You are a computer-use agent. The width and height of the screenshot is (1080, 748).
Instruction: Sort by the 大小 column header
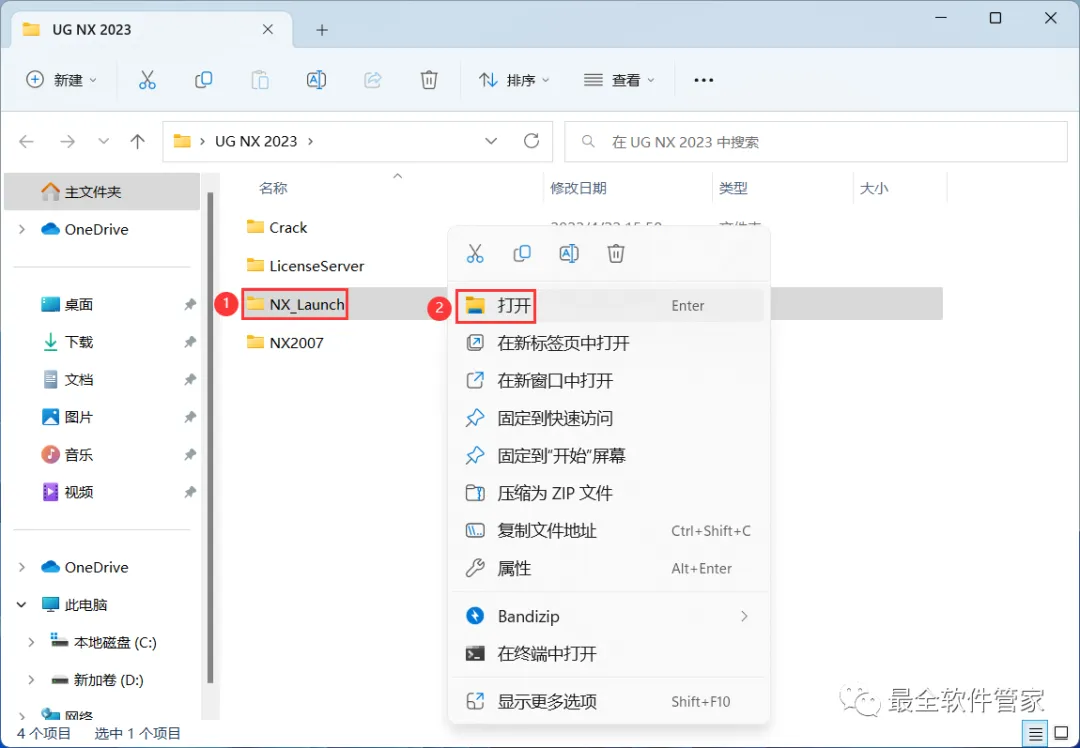pyautogui.click(x=873, y=188)
